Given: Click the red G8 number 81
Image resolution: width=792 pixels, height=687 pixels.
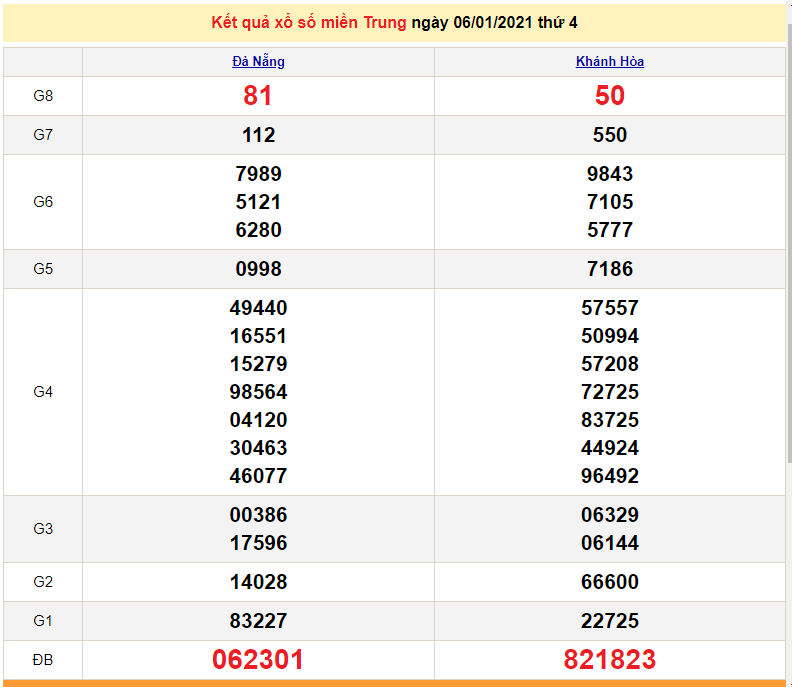Looking at the screenshot, I should (x=258, y=96).
